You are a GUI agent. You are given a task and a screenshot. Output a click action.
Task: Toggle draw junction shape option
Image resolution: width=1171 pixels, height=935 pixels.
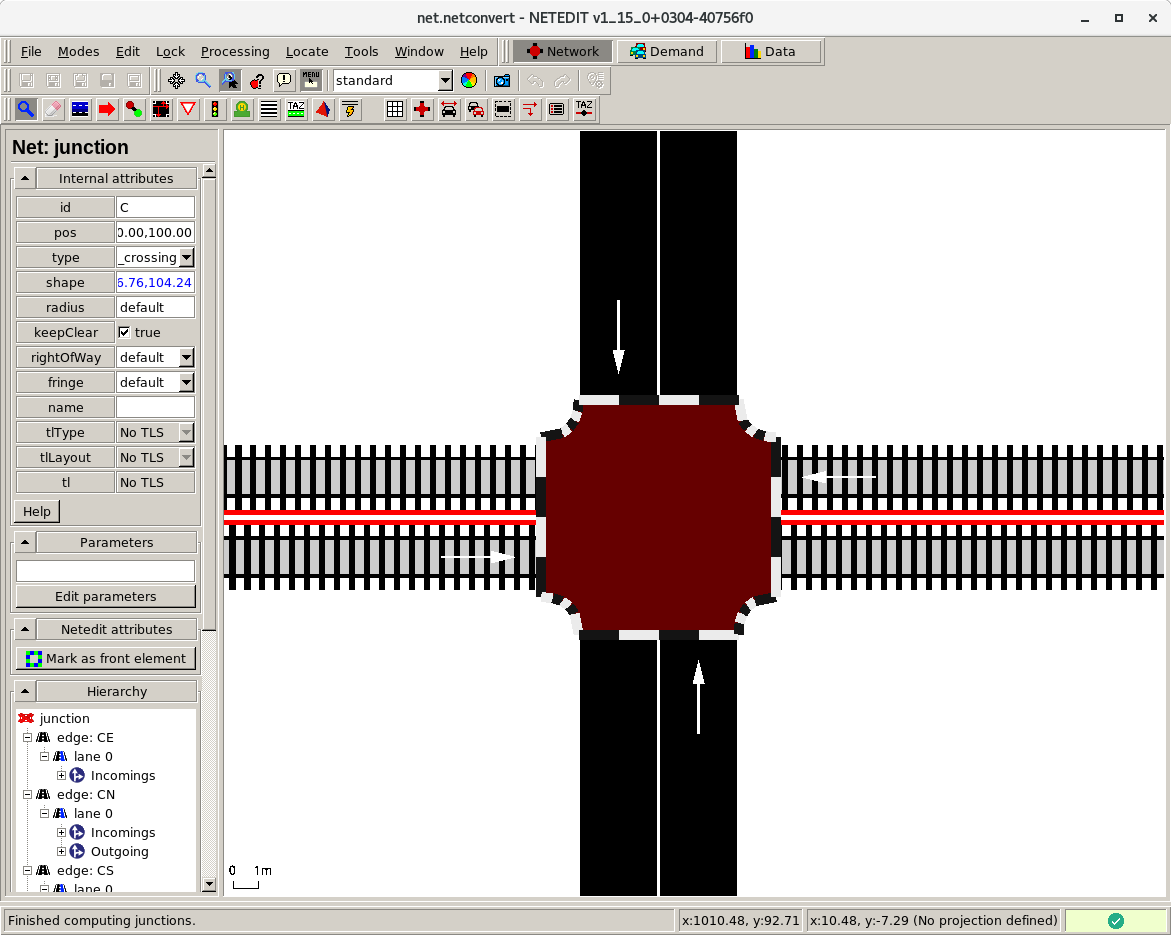(x=422, y=110)
